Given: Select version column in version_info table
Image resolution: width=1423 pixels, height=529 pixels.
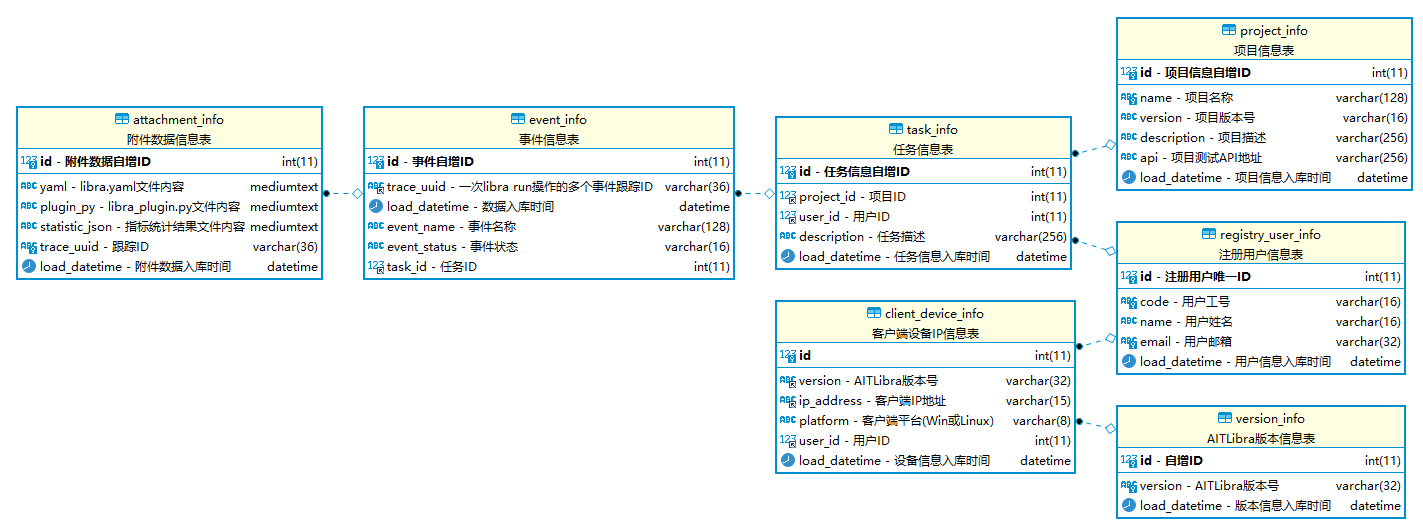Looking at the screenshot, I should [1261, 486].
